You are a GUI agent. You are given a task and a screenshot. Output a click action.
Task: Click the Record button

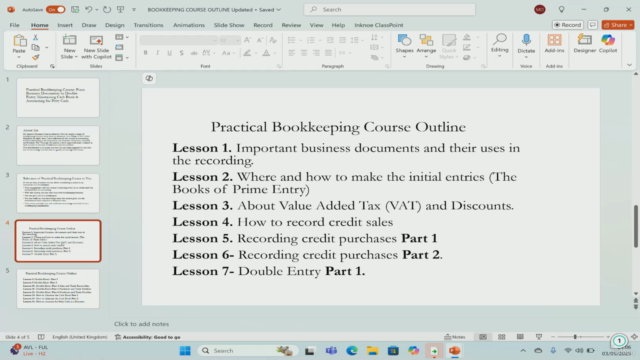pyautogui.click(x=567, y=25)
